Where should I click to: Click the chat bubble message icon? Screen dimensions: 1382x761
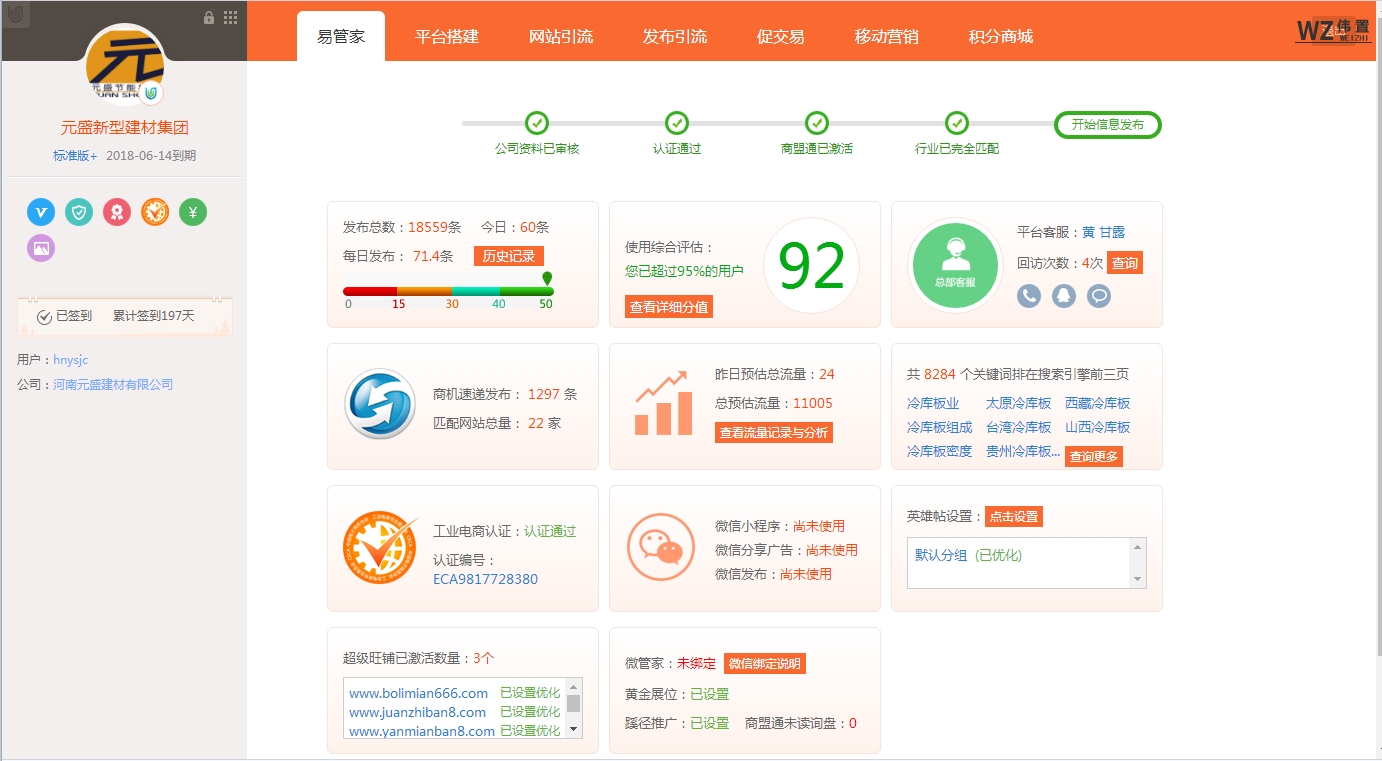[x=1099, y=296]
